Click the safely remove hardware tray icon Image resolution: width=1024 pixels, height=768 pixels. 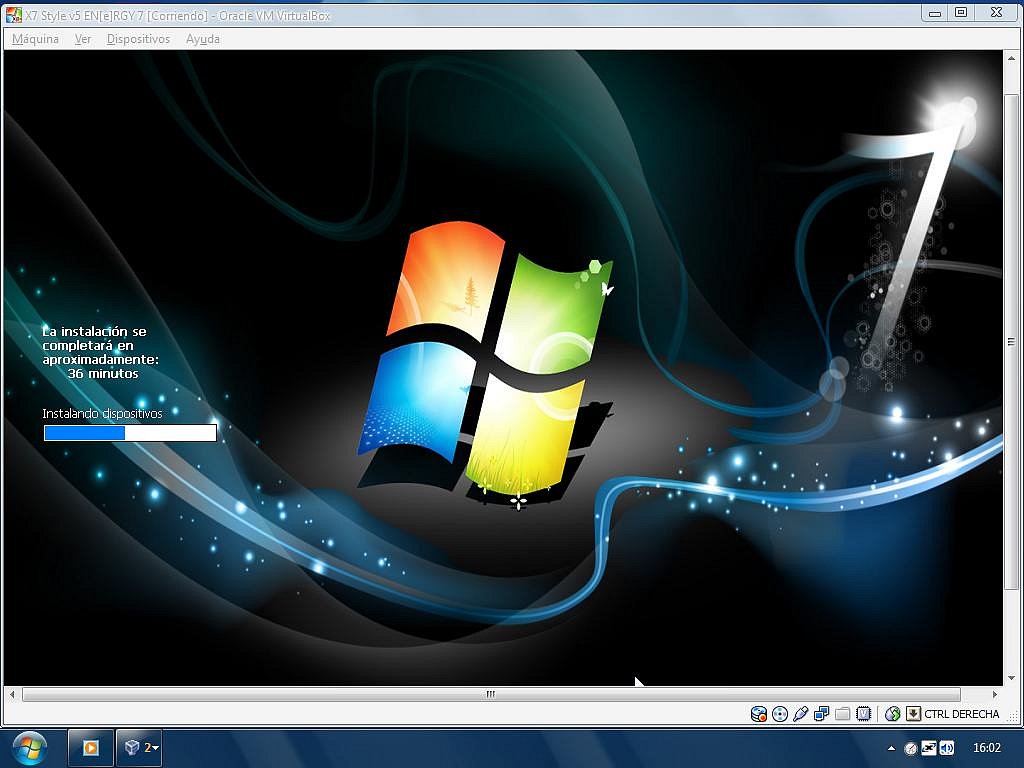[x=910, y=748]
